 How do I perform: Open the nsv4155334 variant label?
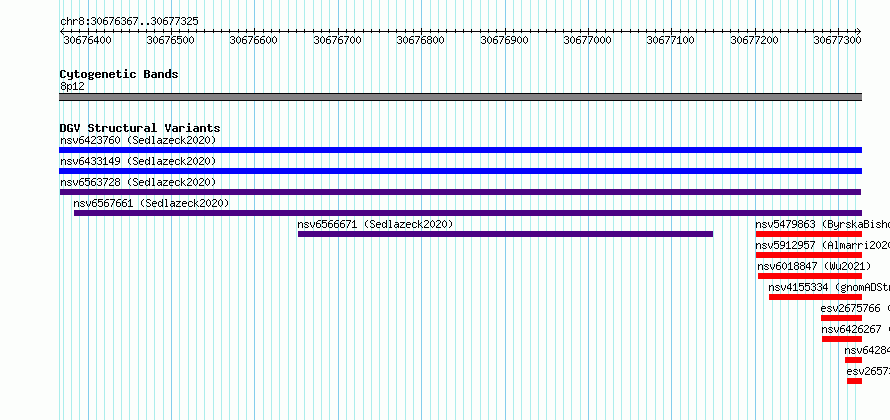point(829,287)
